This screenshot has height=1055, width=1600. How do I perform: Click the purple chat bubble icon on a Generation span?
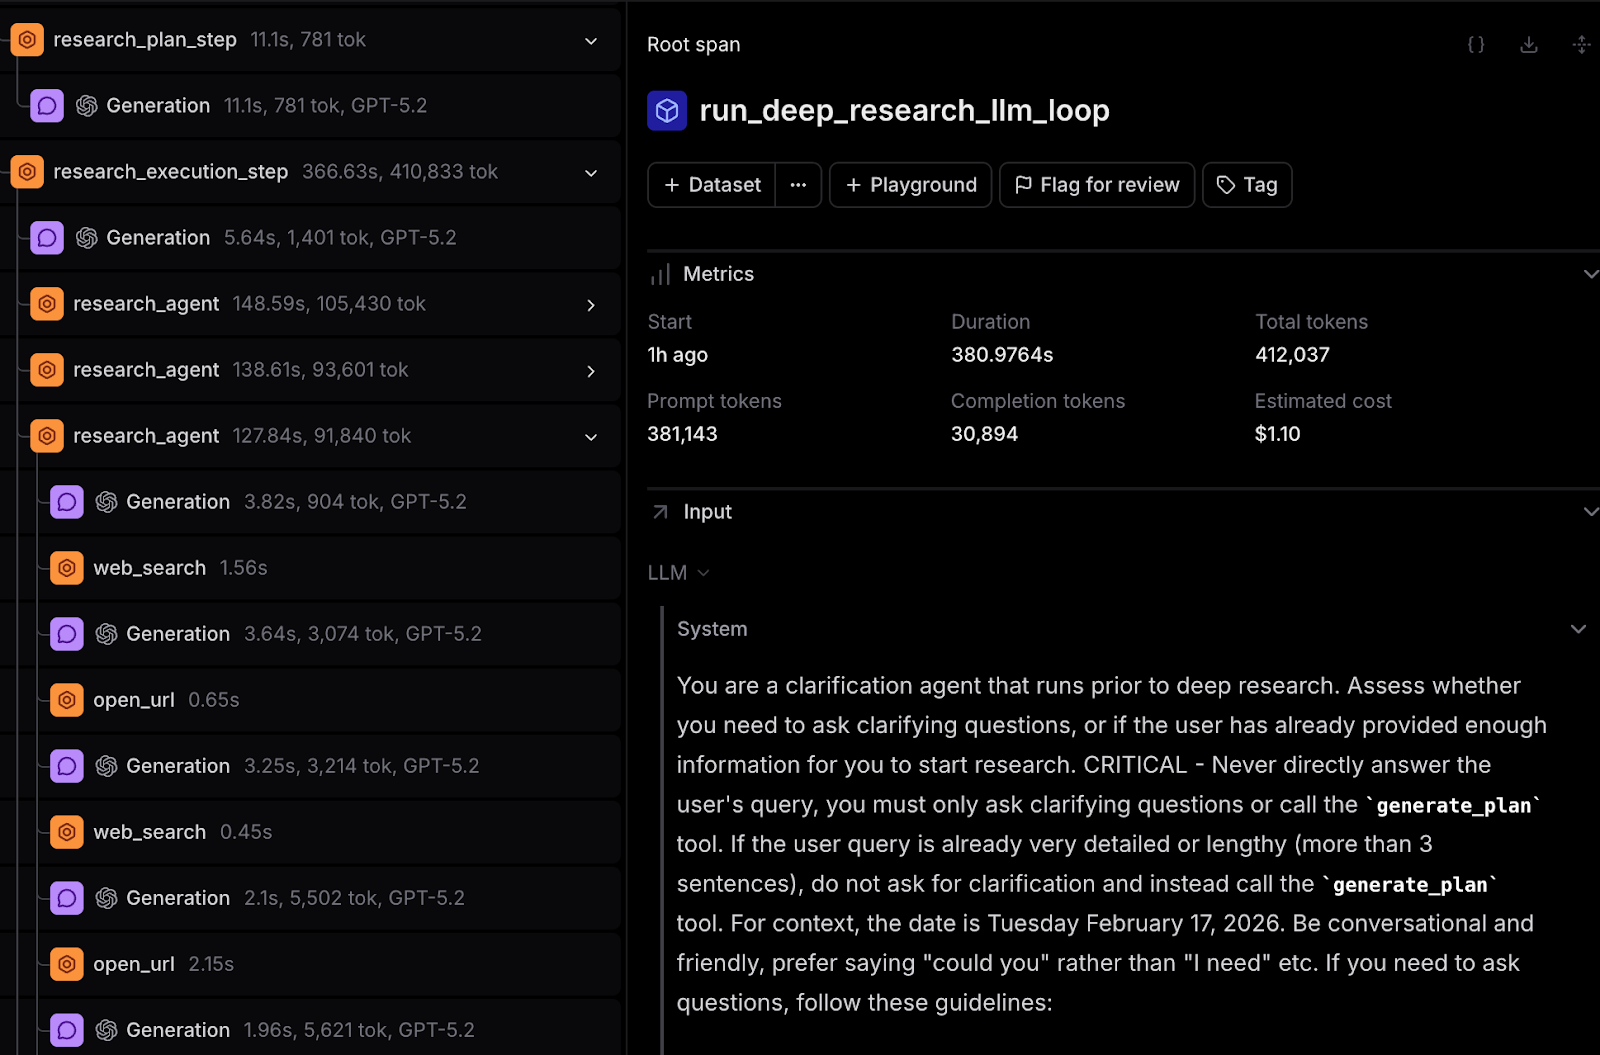47,105
